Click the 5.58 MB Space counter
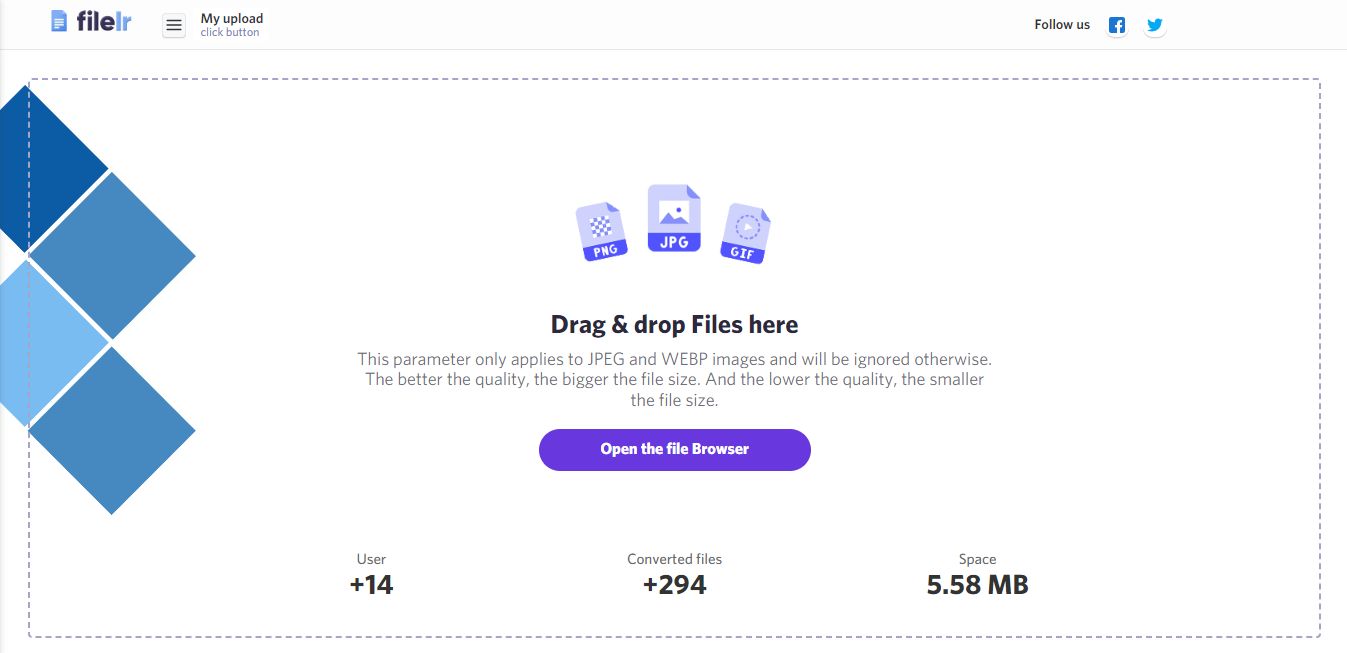The height and width of the screenshot is (653, 1347). (x=978, y=585)
